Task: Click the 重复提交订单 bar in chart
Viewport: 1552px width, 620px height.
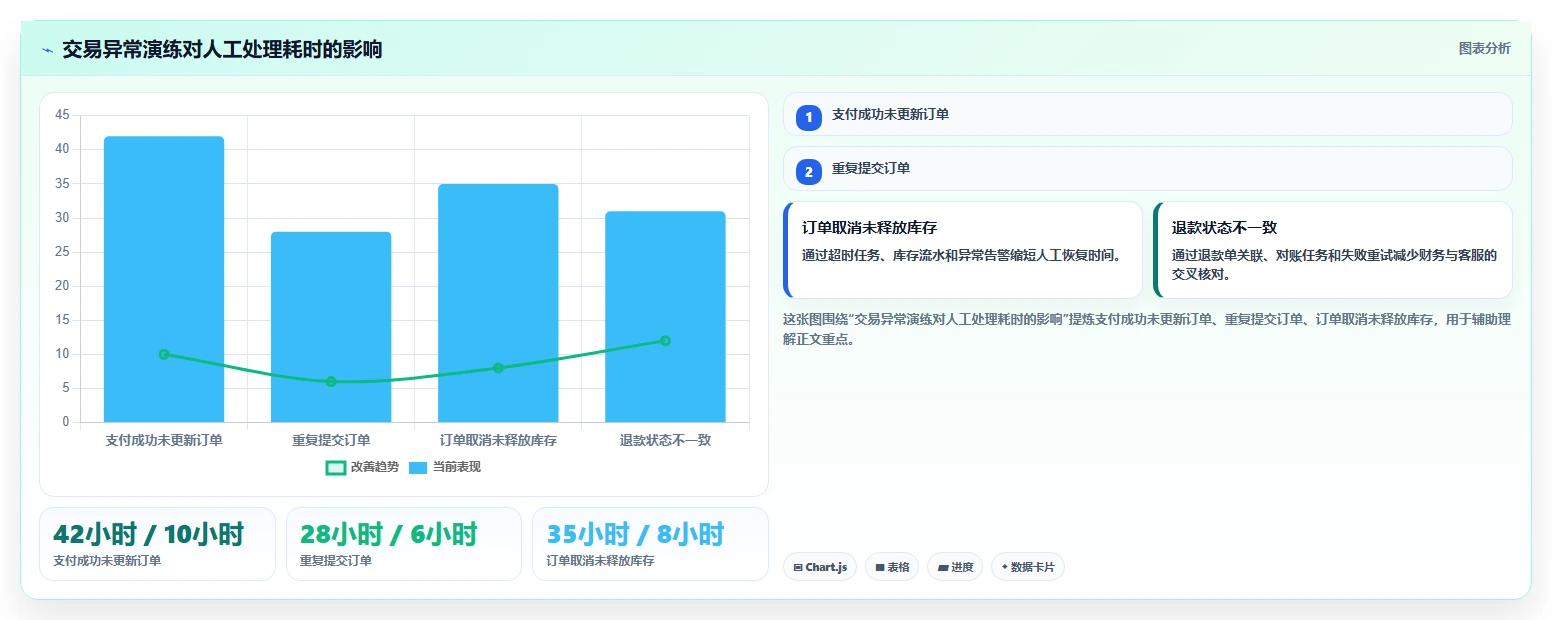Action: (331, 327)
